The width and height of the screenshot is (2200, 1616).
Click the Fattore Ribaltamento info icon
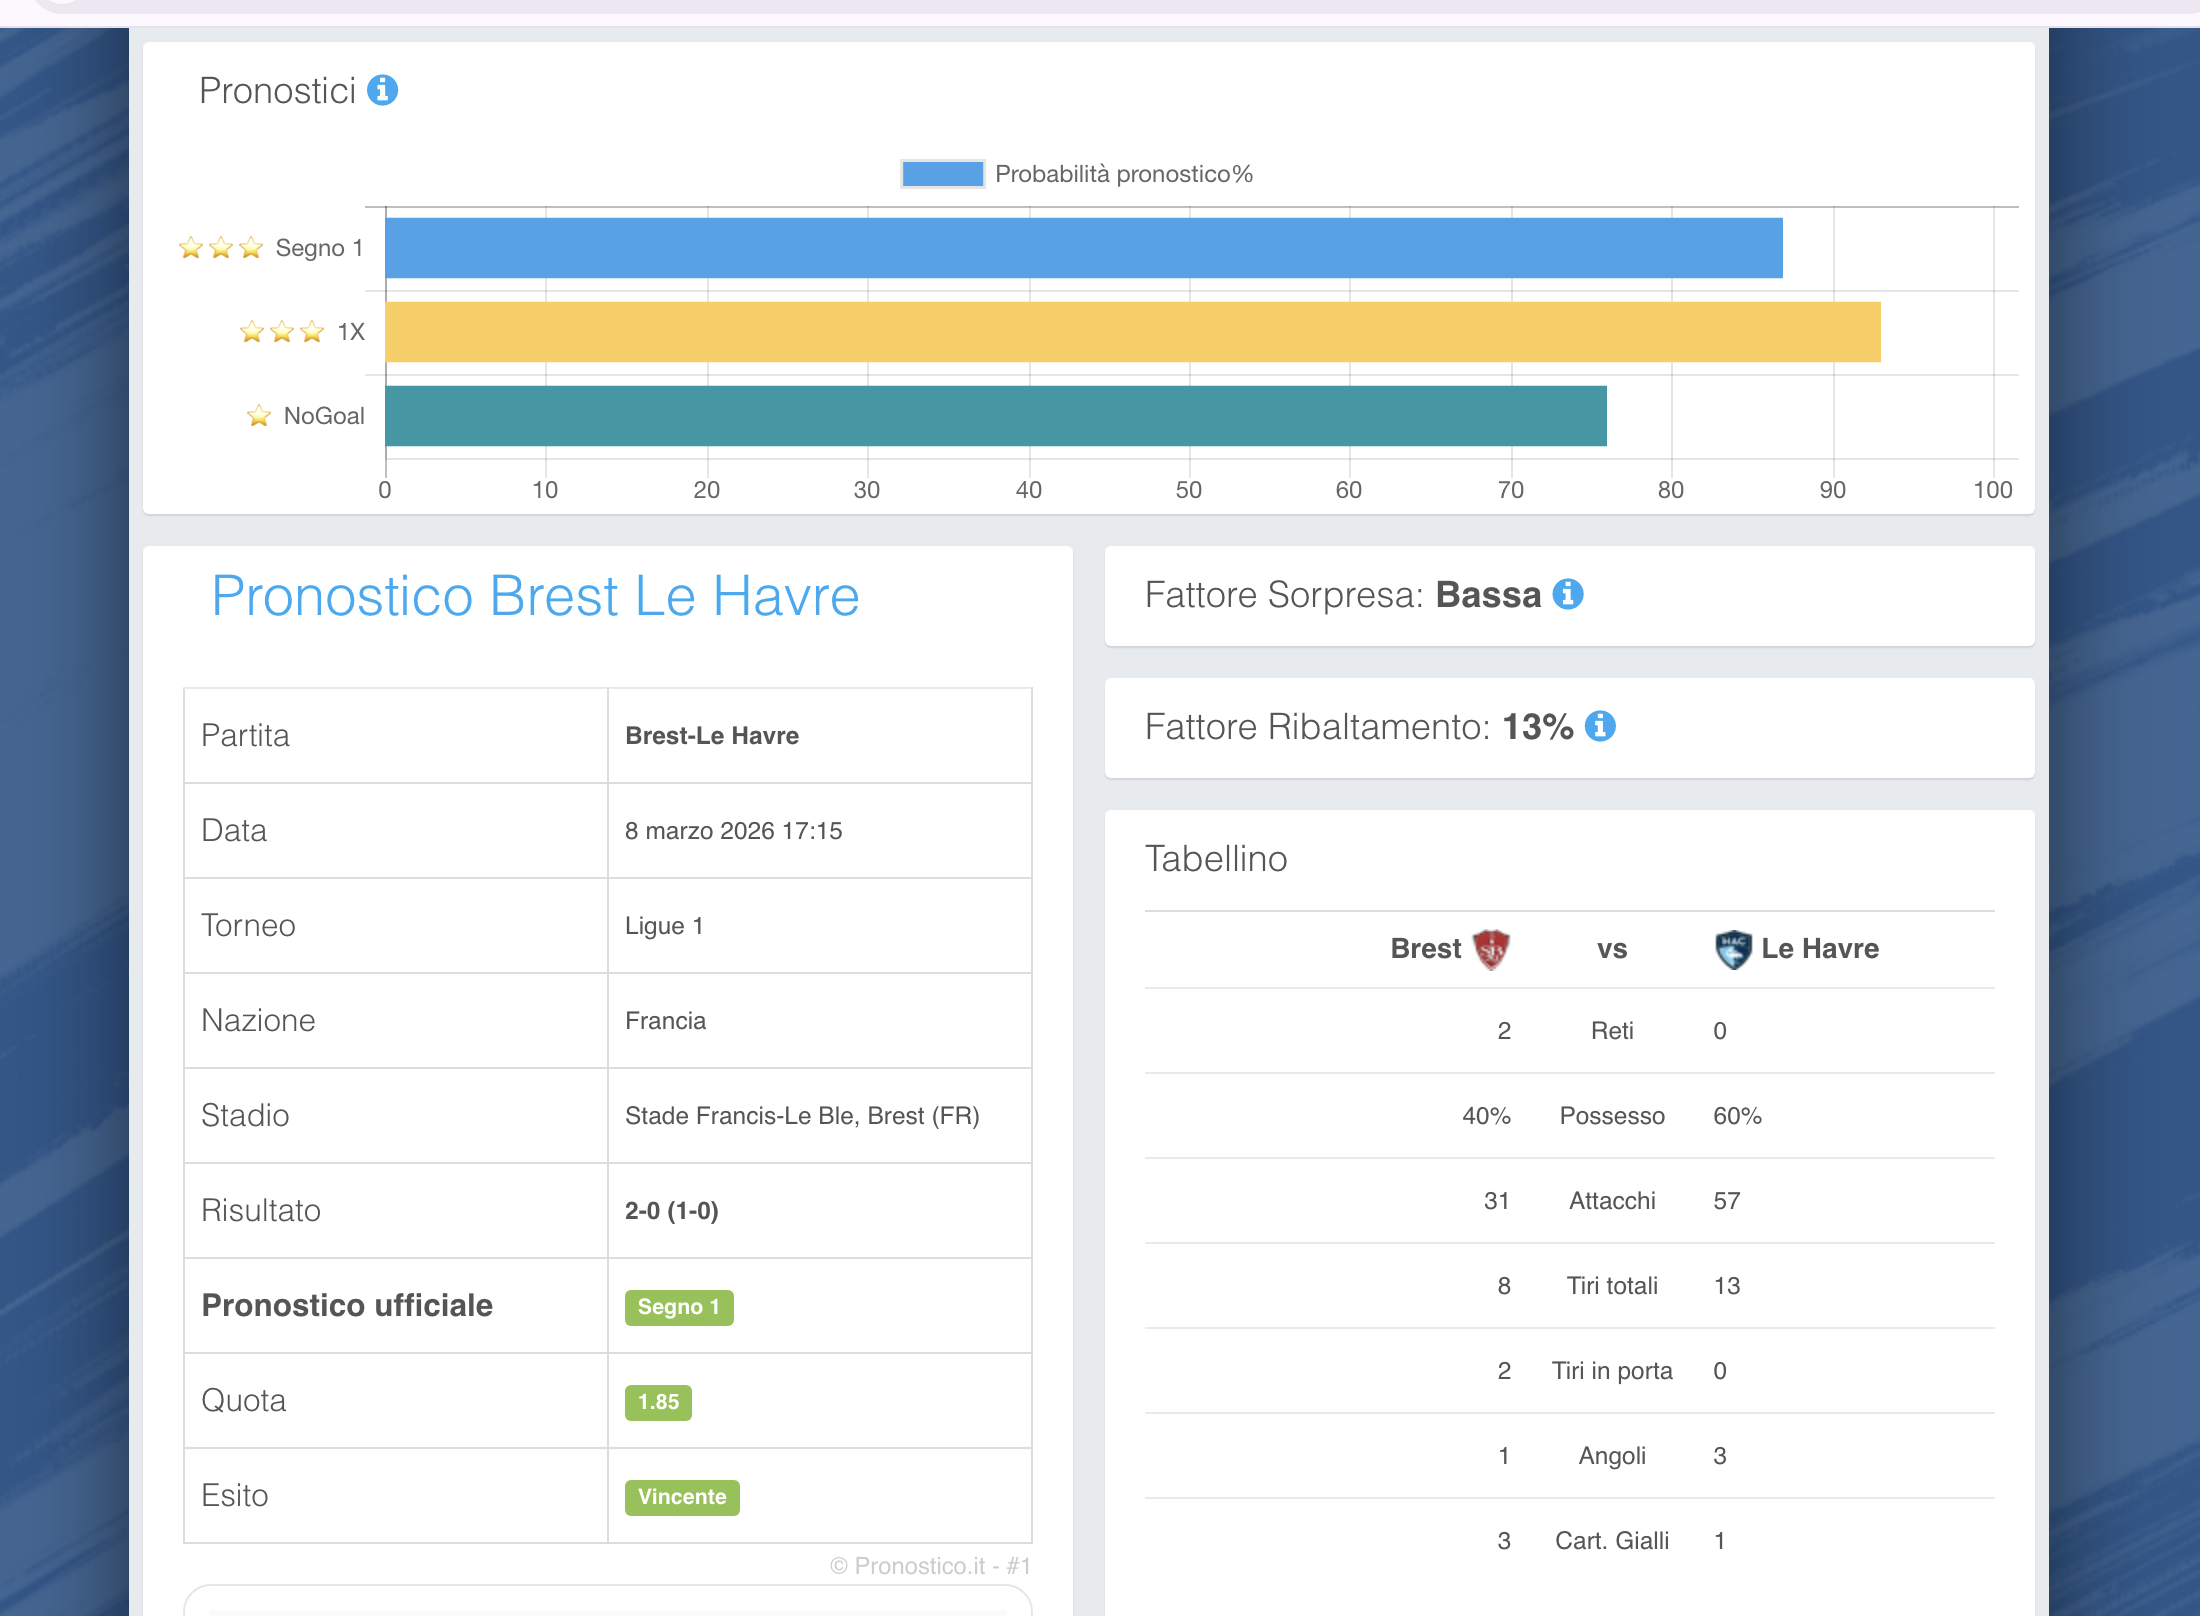1600,726
